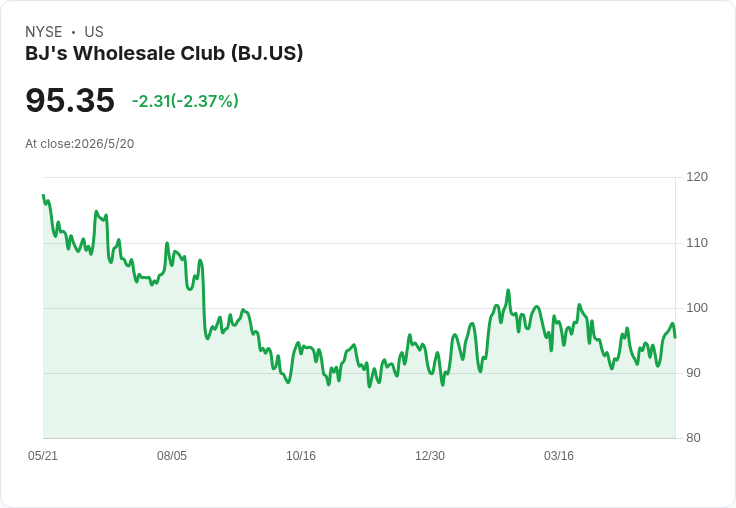
Task: Click the 100 price axis label
Action: (697, 308)
